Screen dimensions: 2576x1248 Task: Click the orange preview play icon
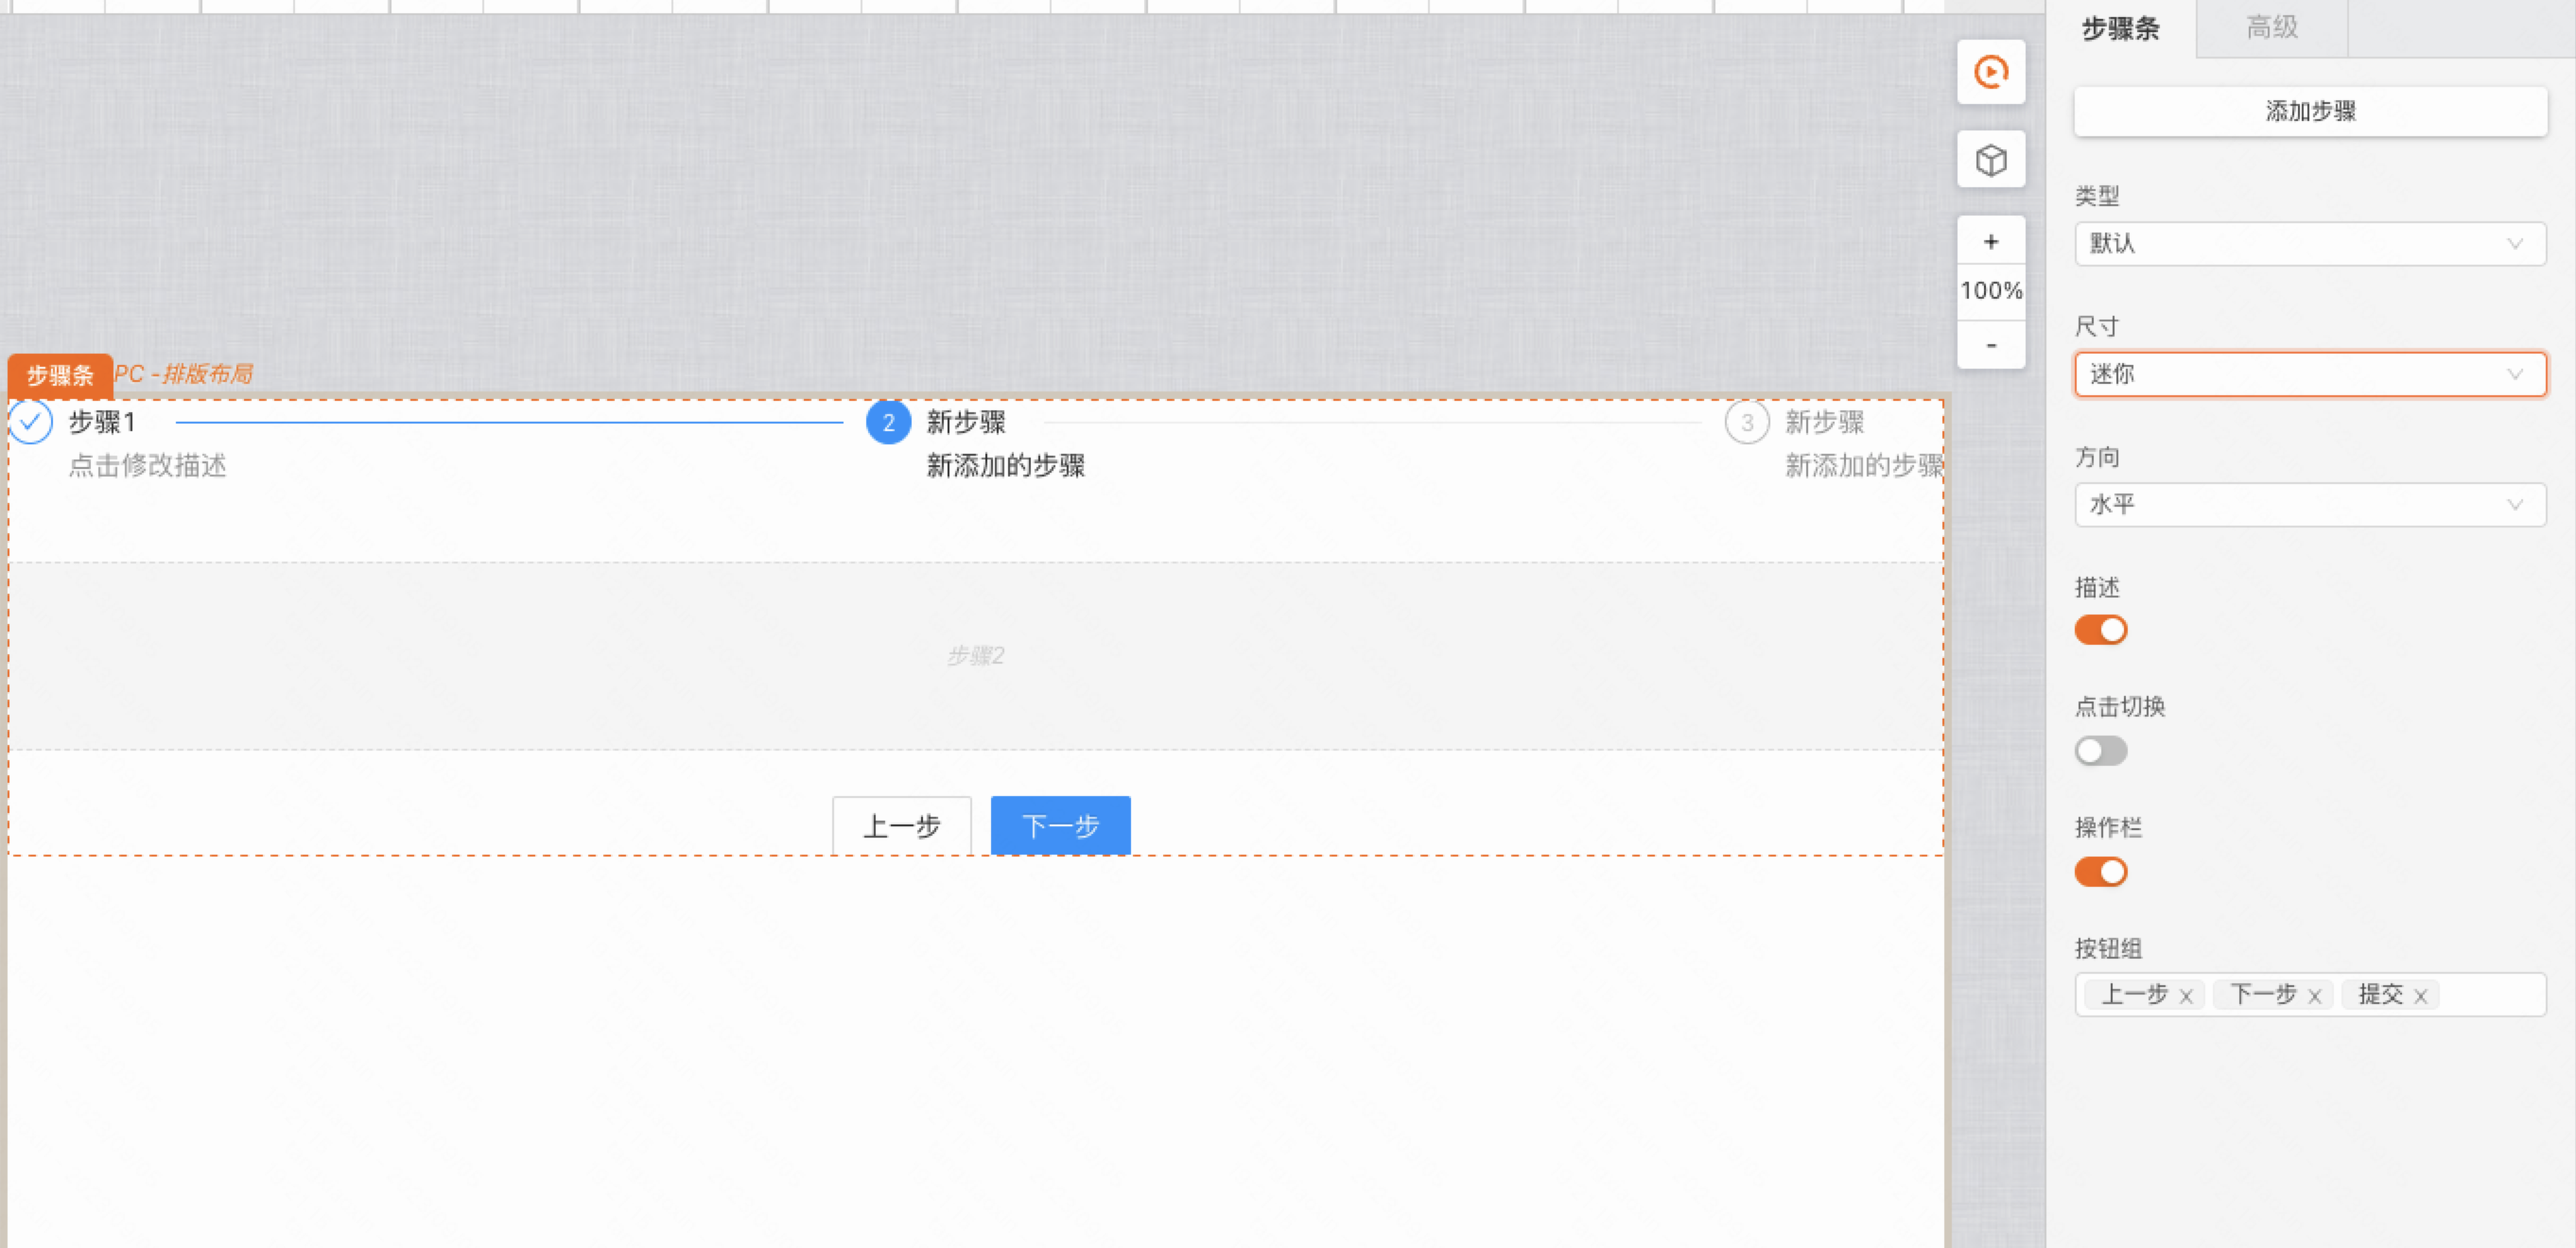(1990, 72)
